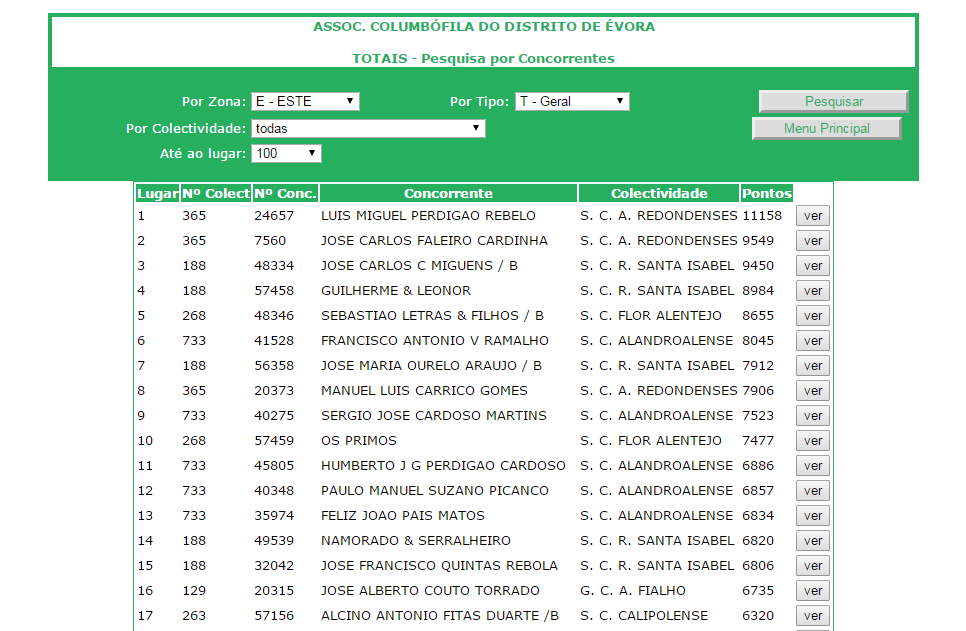View Humberto J G Perdigao Cardoso details
This screenshot has height=631, width=966.
(x=813, y=466)
